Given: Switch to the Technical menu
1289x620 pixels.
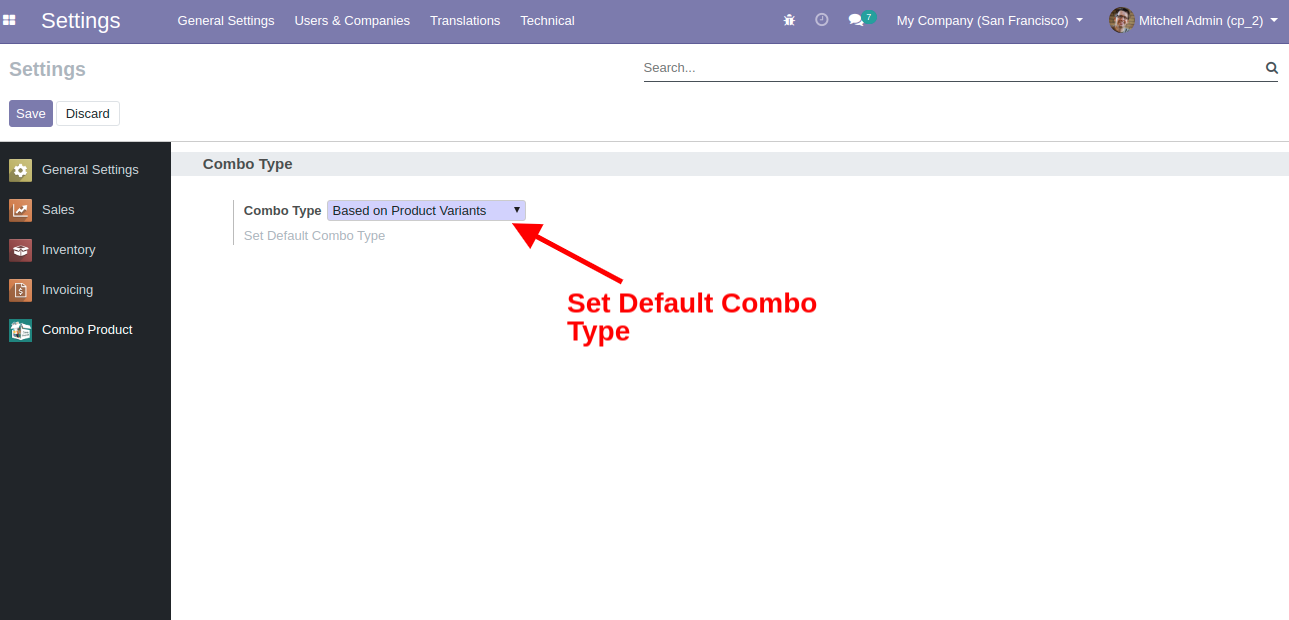Looking at the screenshot, I should point(546,20).
